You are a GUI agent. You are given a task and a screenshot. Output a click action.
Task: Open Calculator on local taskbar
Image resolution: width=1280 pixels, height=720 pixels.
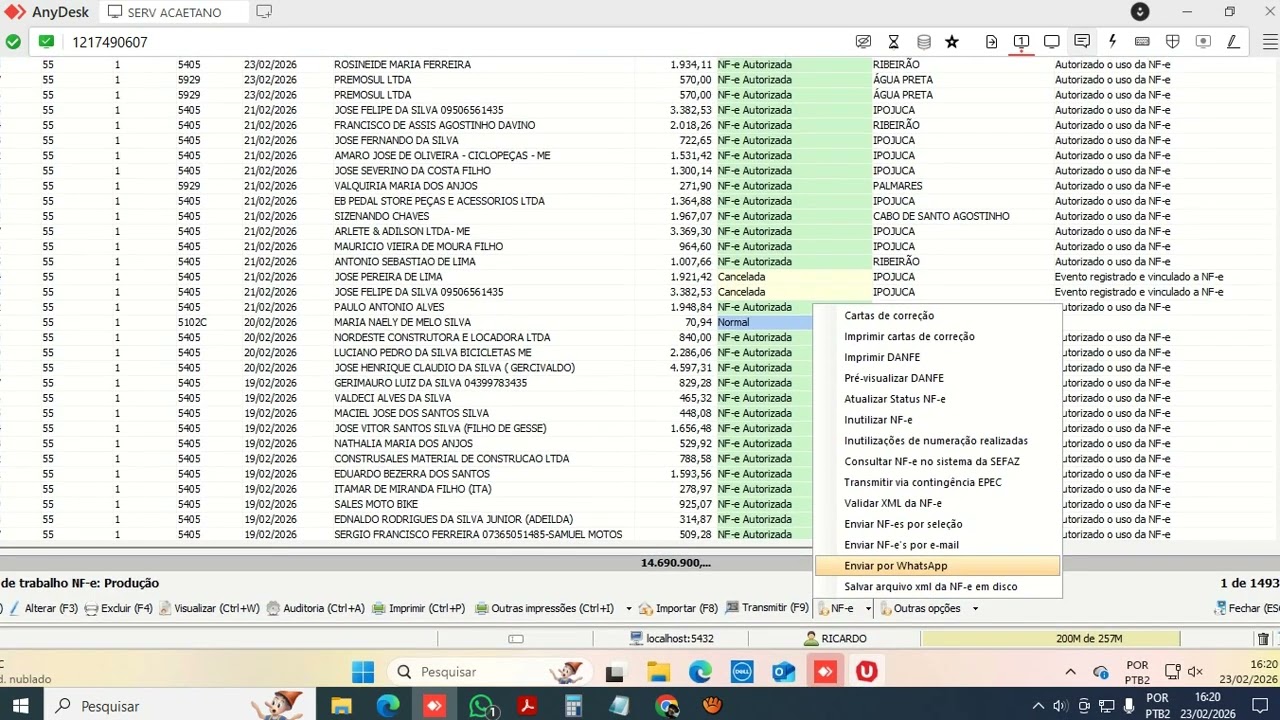tap(573, 706)
